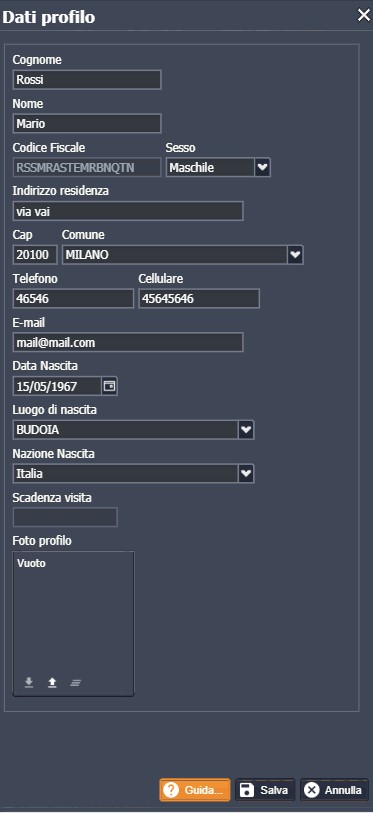Click the Telefono field showing 46546
Image resolution: width=373 pixels, height=813 pixels.
click(x=73, y=299)
